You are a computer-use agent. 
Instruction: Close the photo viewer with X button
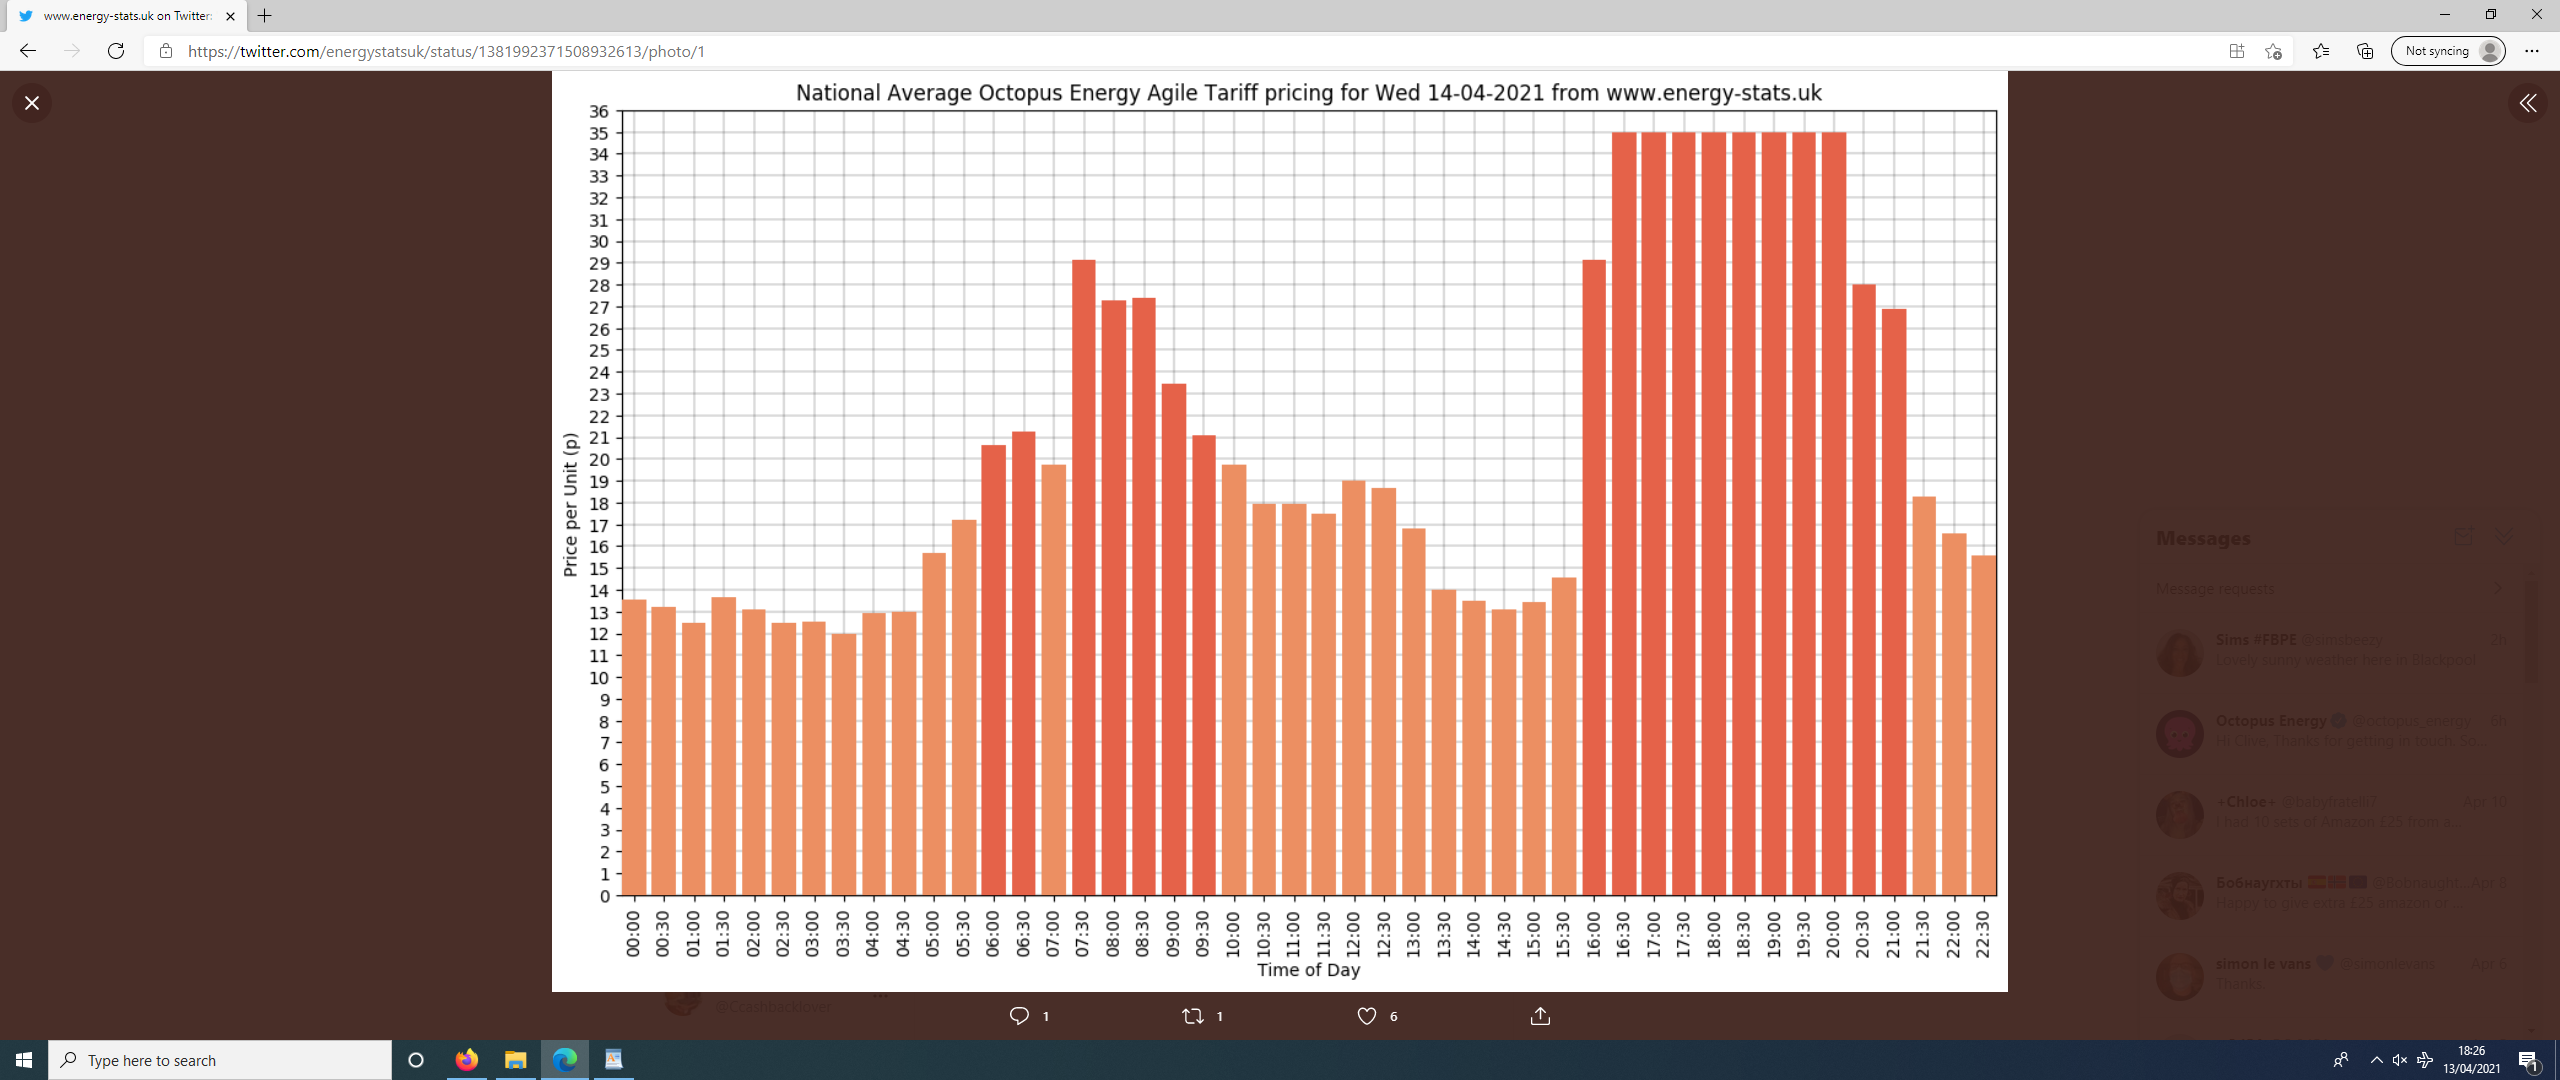coord(32,103)
